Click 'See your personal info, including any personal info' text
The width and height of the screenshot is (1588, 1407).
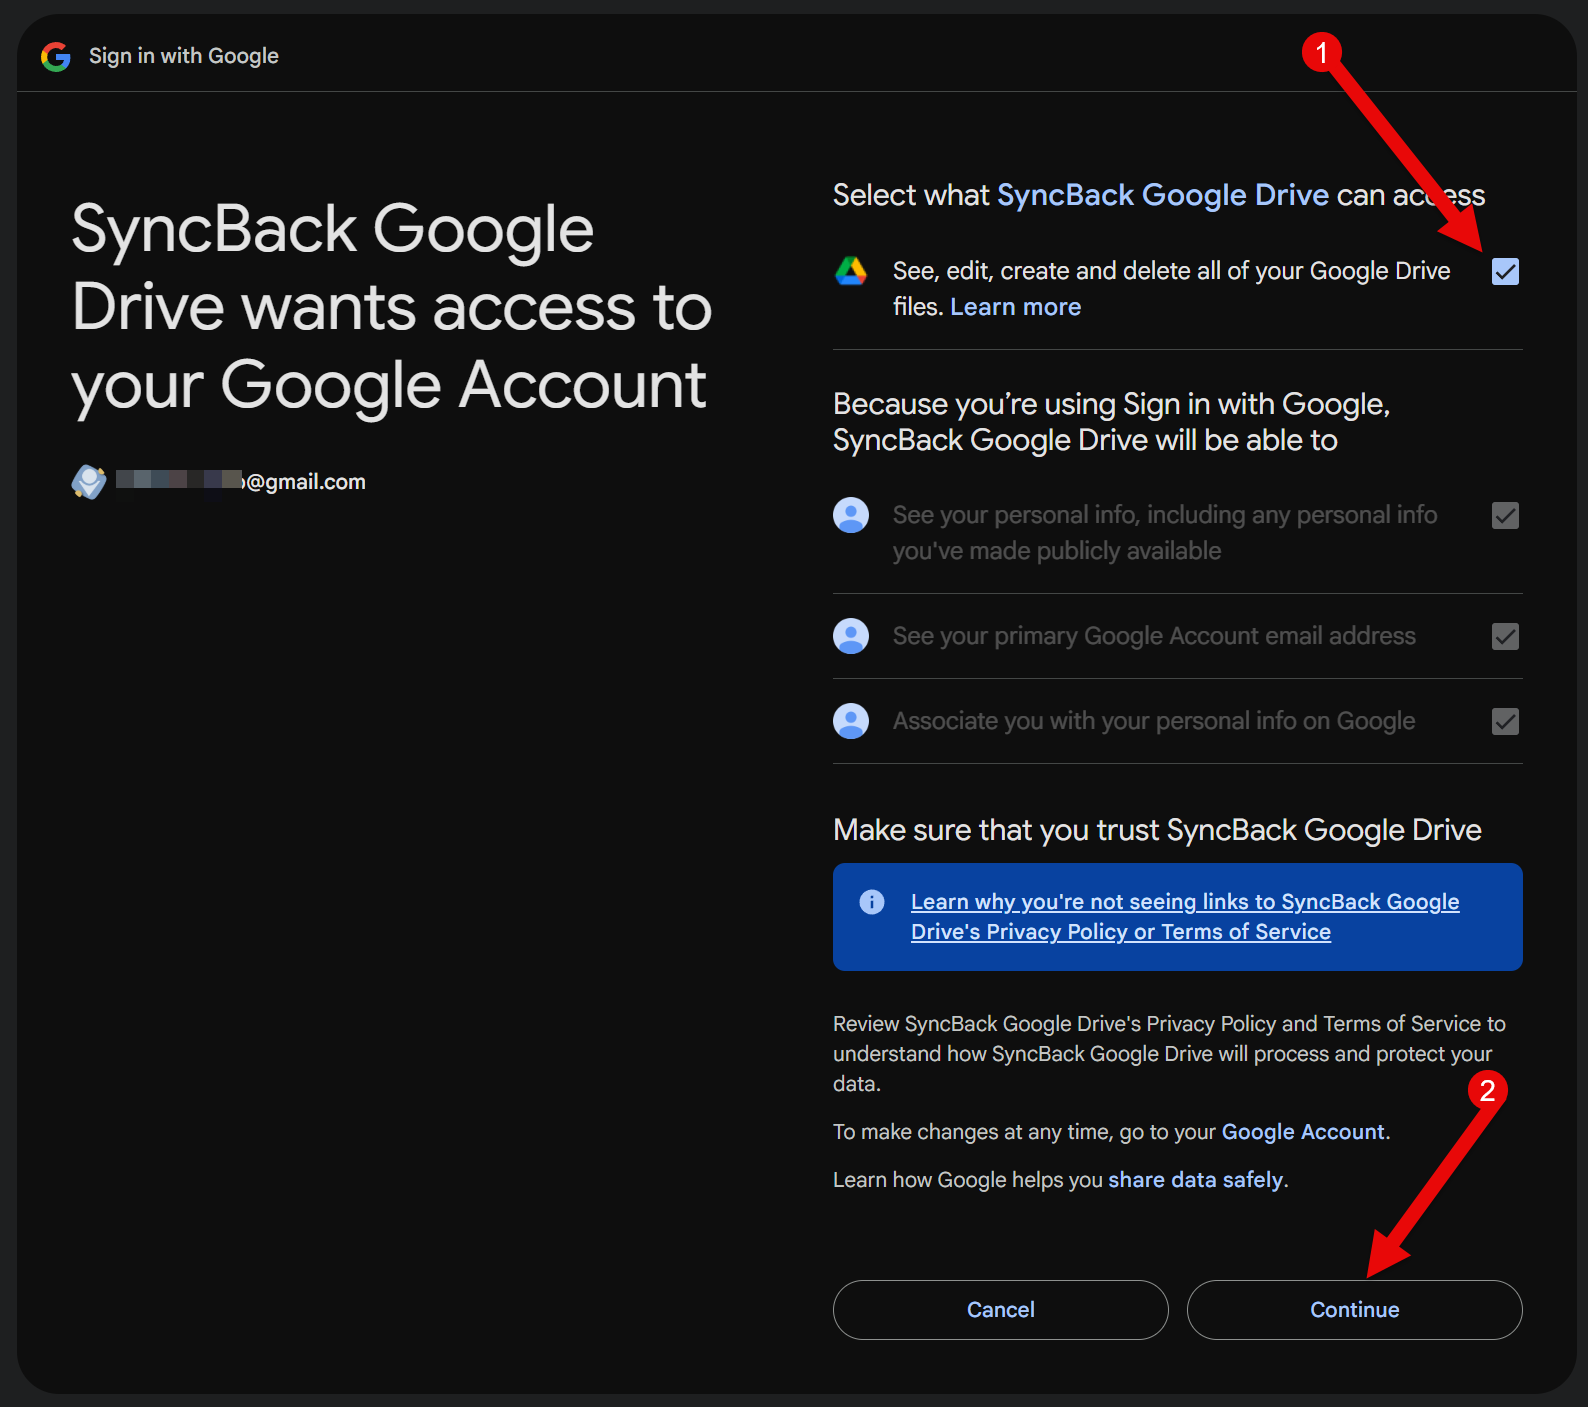point(1165,533)
